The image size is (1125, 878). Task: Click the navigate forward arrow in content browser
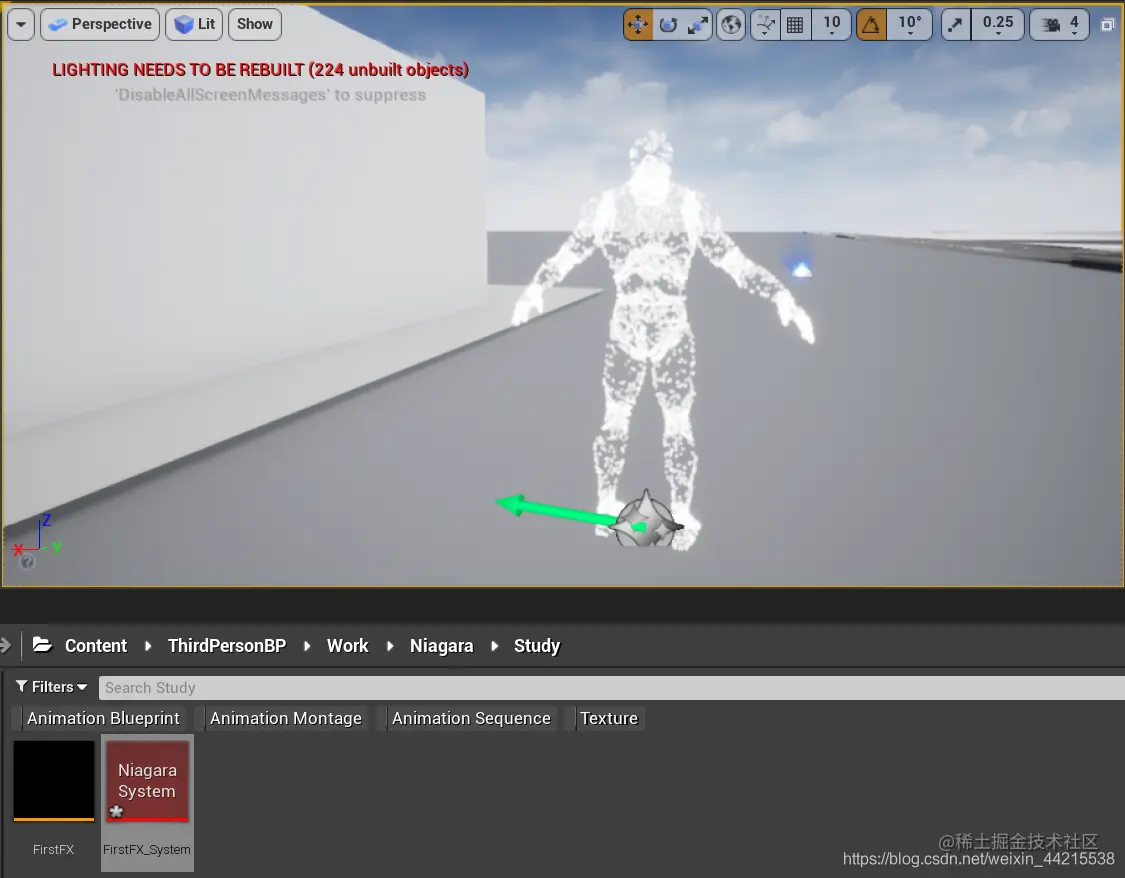pyautogui.click(x=5, y=645)
